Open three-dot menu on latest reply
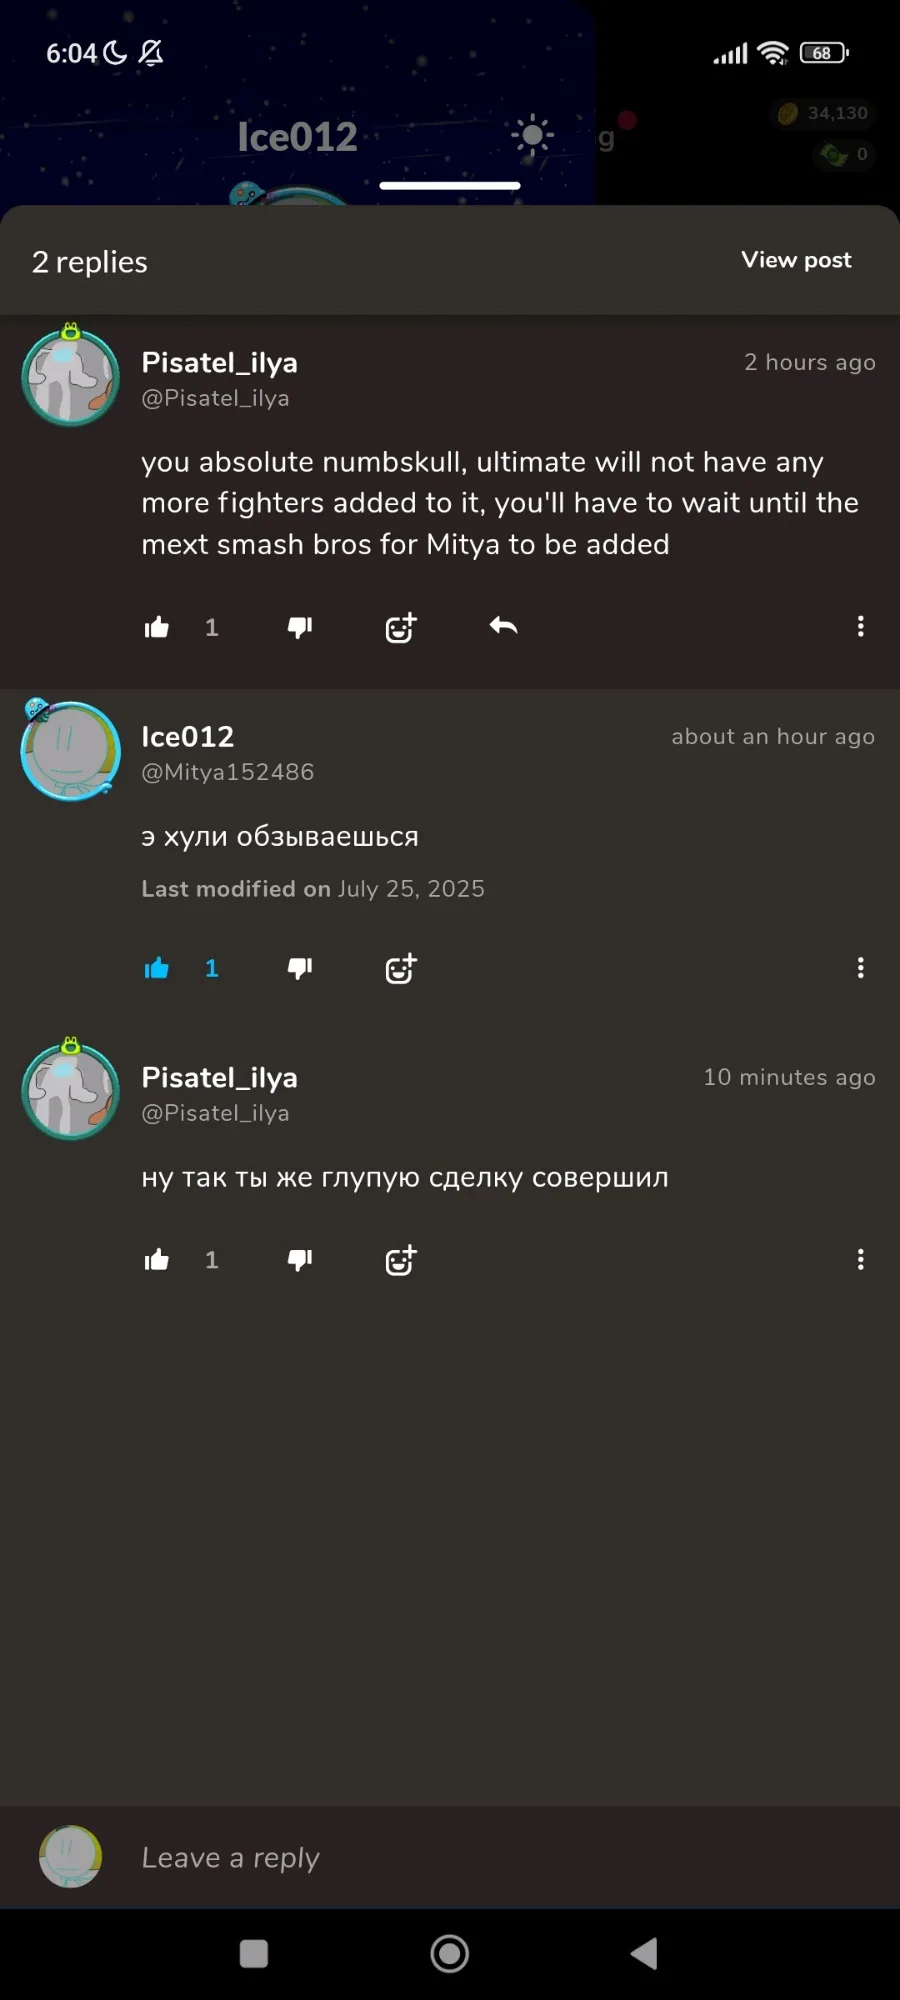Image resolution: width=900 pixels, height=2000 pixels. (x=860, y=1259)
